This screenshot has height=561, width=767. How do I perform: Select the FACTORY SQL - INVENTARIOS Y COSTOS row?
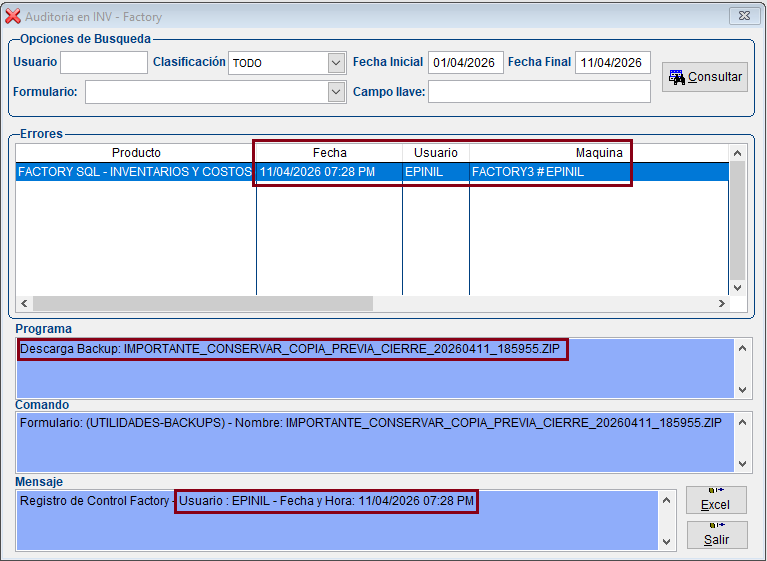point(135,172)
